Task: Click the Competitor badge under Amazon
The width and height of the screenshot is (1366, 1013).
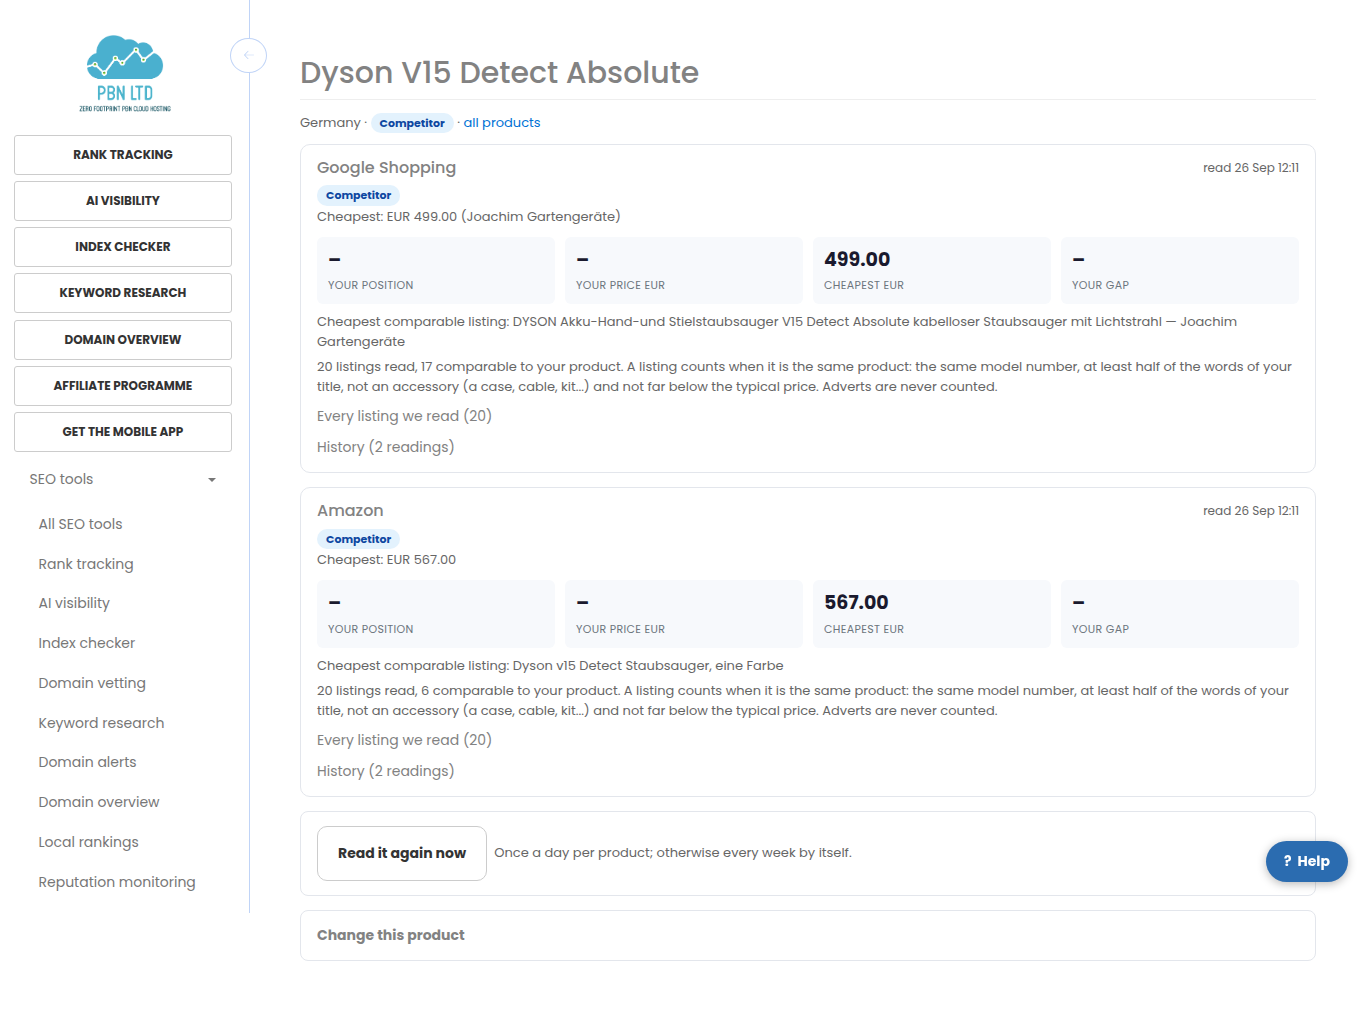Action: (358, 539)
